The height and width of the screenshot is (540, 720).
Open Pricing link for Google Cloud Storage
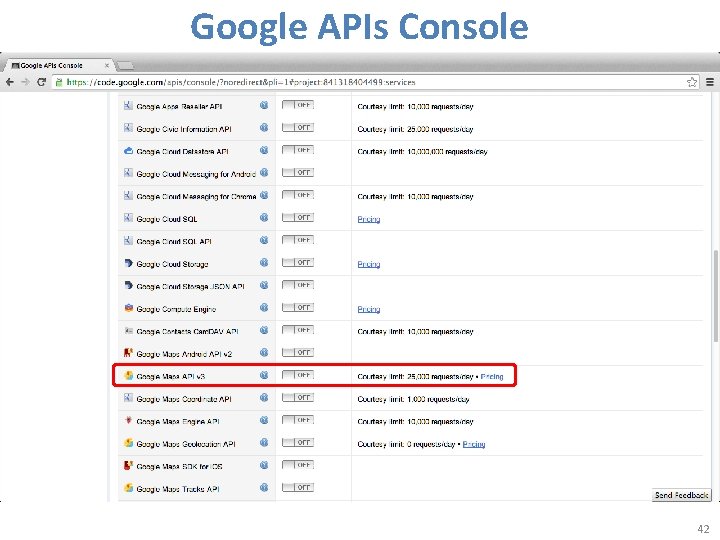click(369, 264)
